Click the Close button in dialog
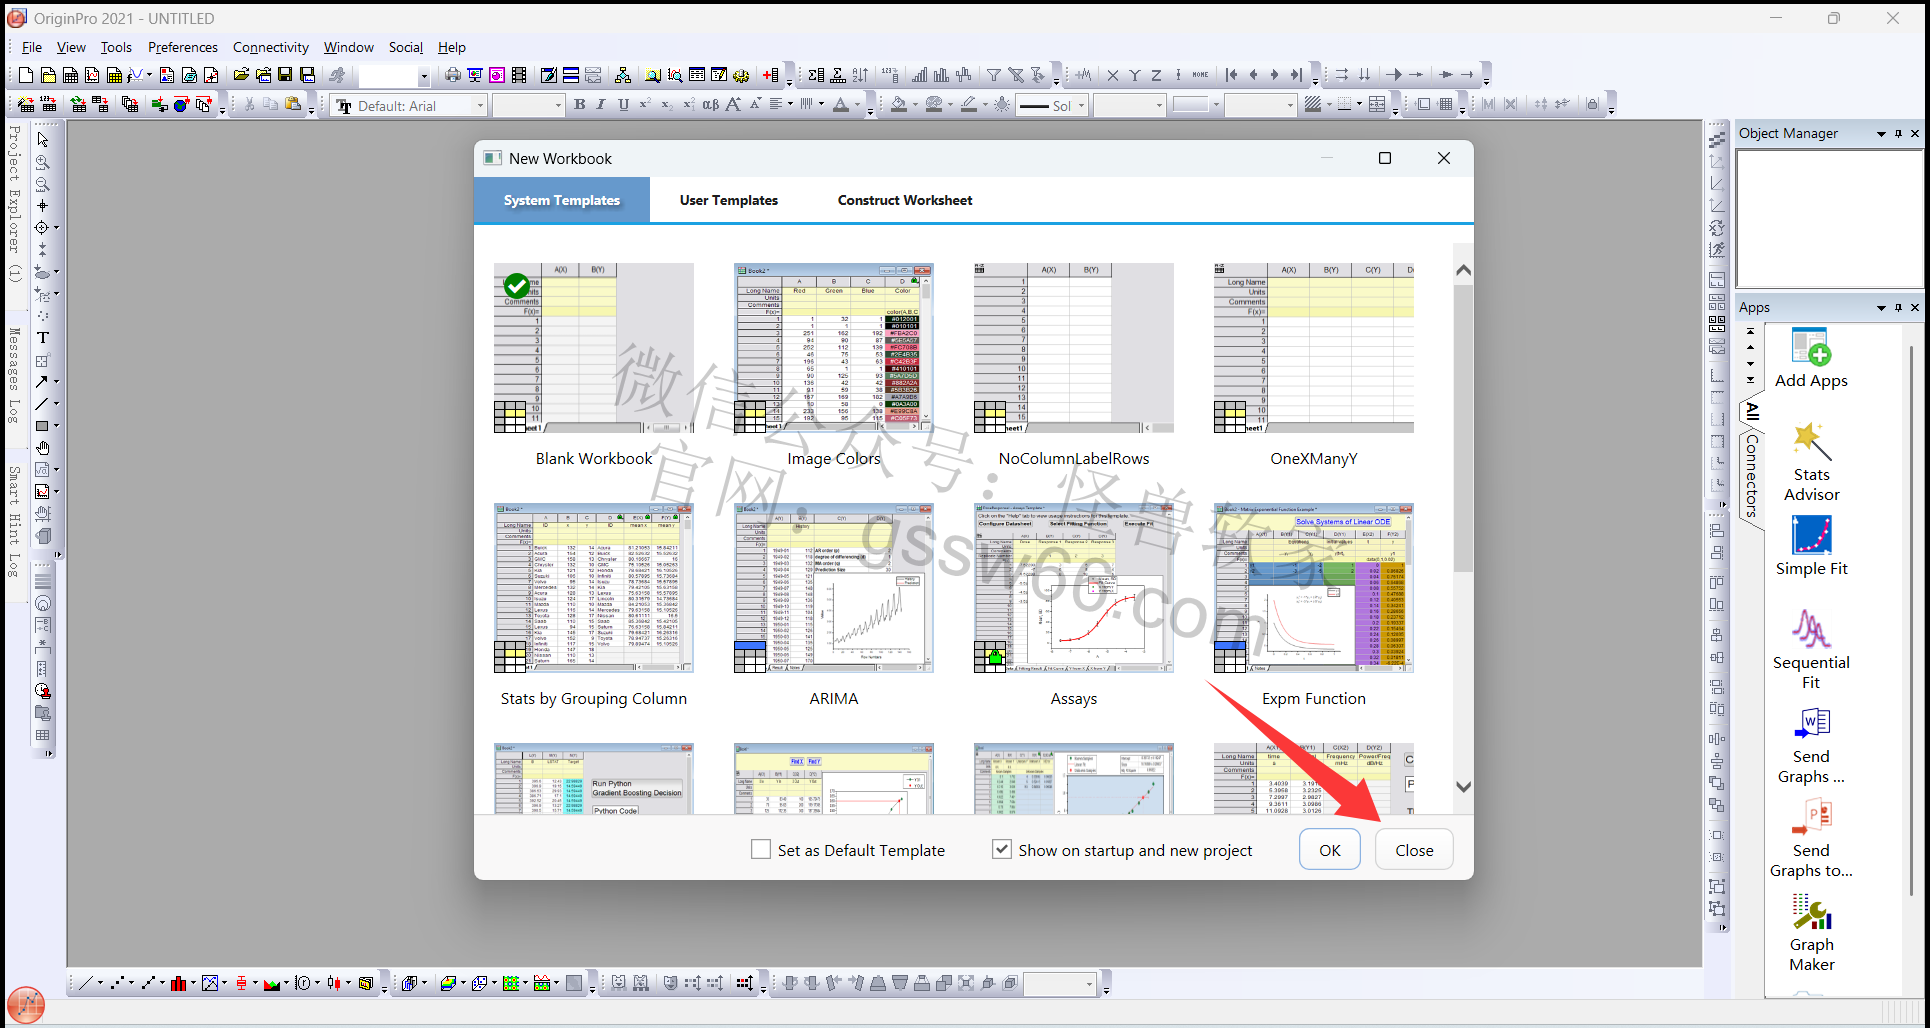Screen dimensions: 1930x1028 click(1414, 850)
